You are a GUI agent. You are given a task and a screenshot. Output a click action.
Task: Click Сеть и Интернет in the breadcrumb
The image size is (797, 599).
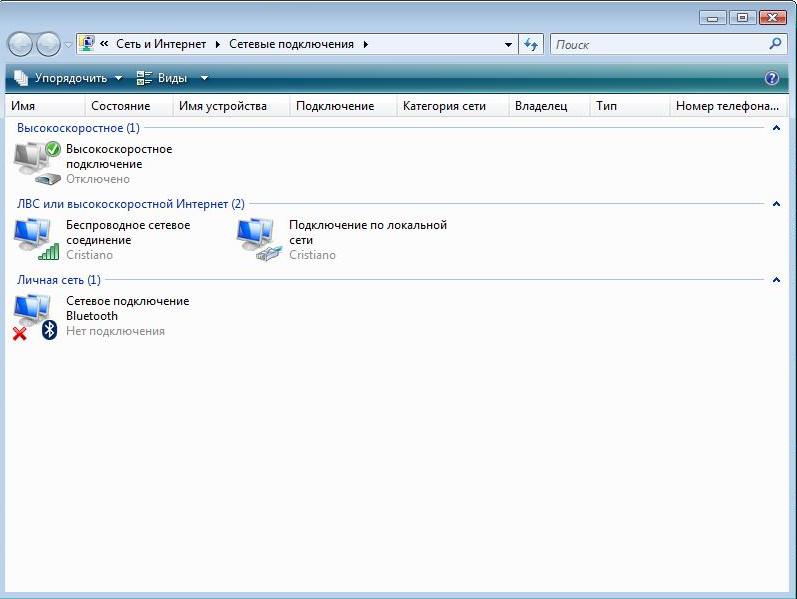click(x=160, y=44)
